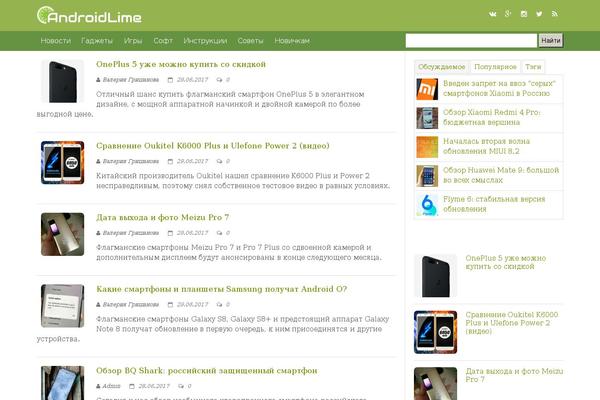This screenshot has width=600, height=400.
Task: Open the Инструкции menu section
Action: click(205, 41)
